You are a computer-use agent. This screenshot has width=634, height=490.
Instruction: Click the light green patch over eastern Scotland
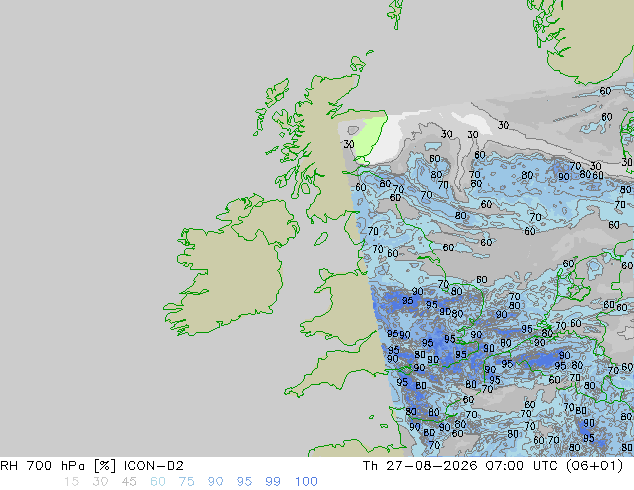coord(371,137)
